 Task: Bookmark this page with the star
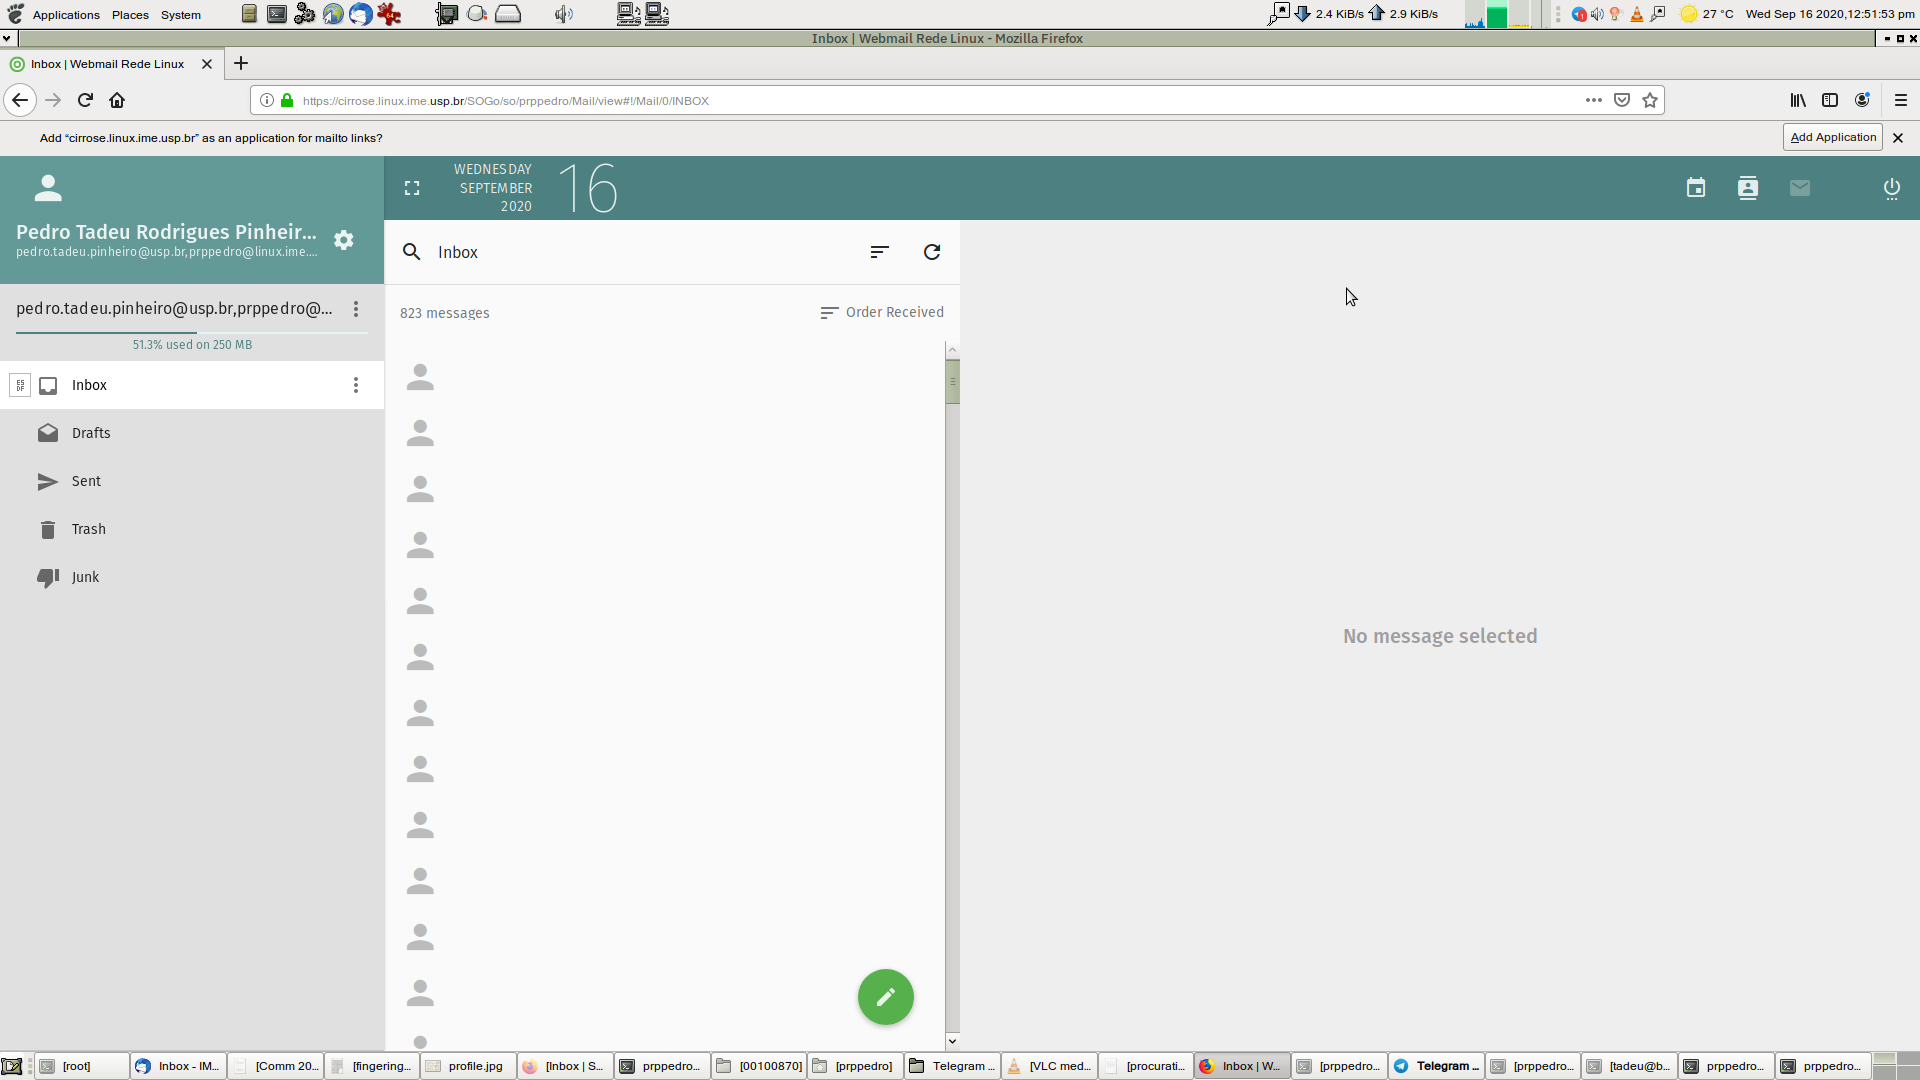pos(1650,100)
